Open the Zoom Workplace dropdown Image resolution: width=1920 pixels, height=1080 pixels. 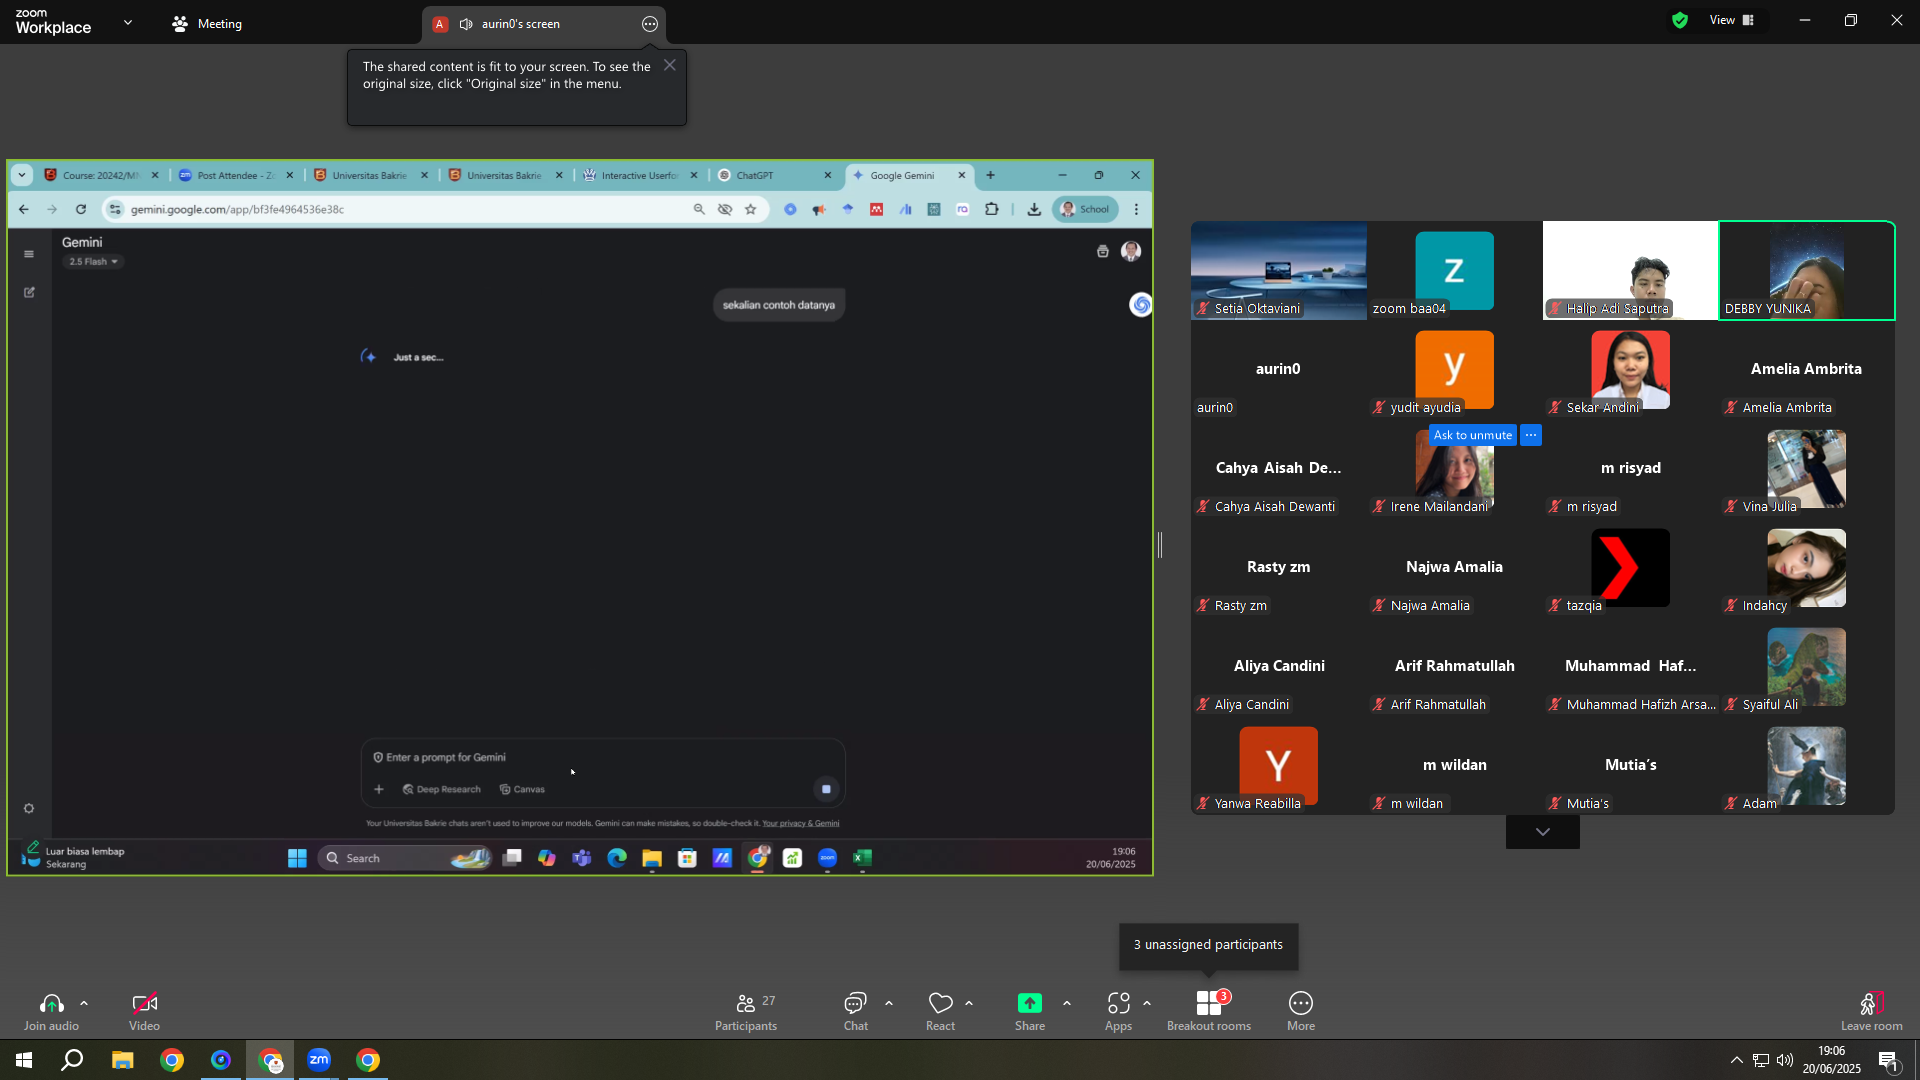tap(128, 22)
